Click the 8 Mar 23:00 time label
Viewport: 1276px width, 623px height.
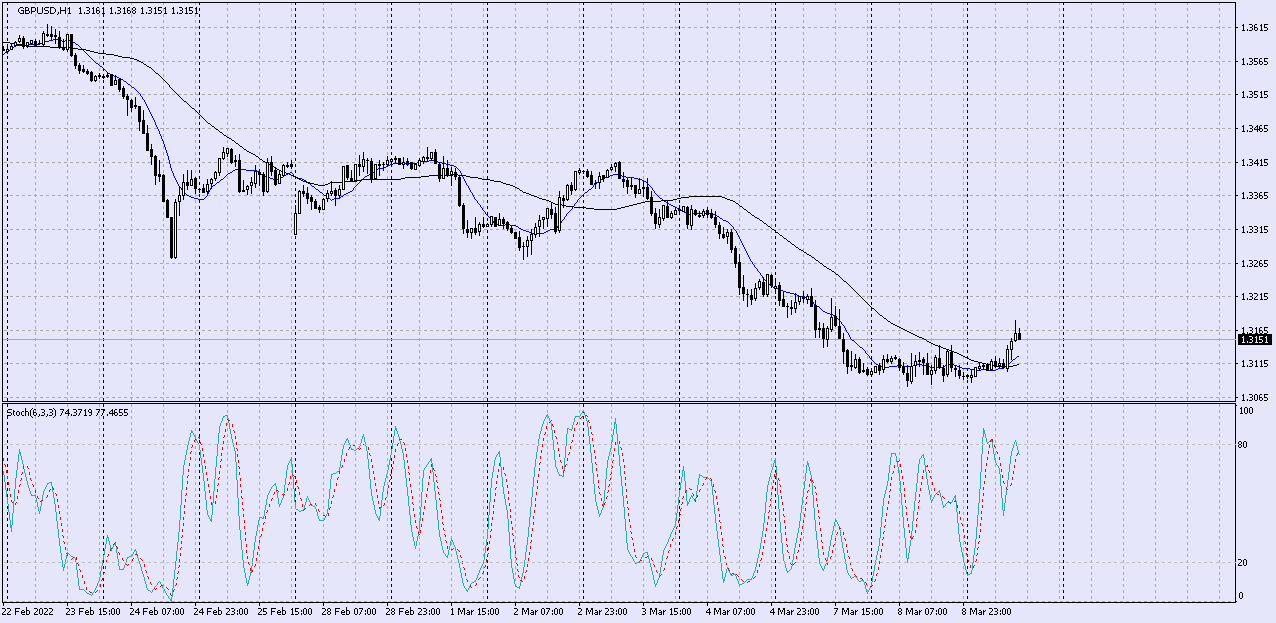pyautogui.click(x=990, y=610)
